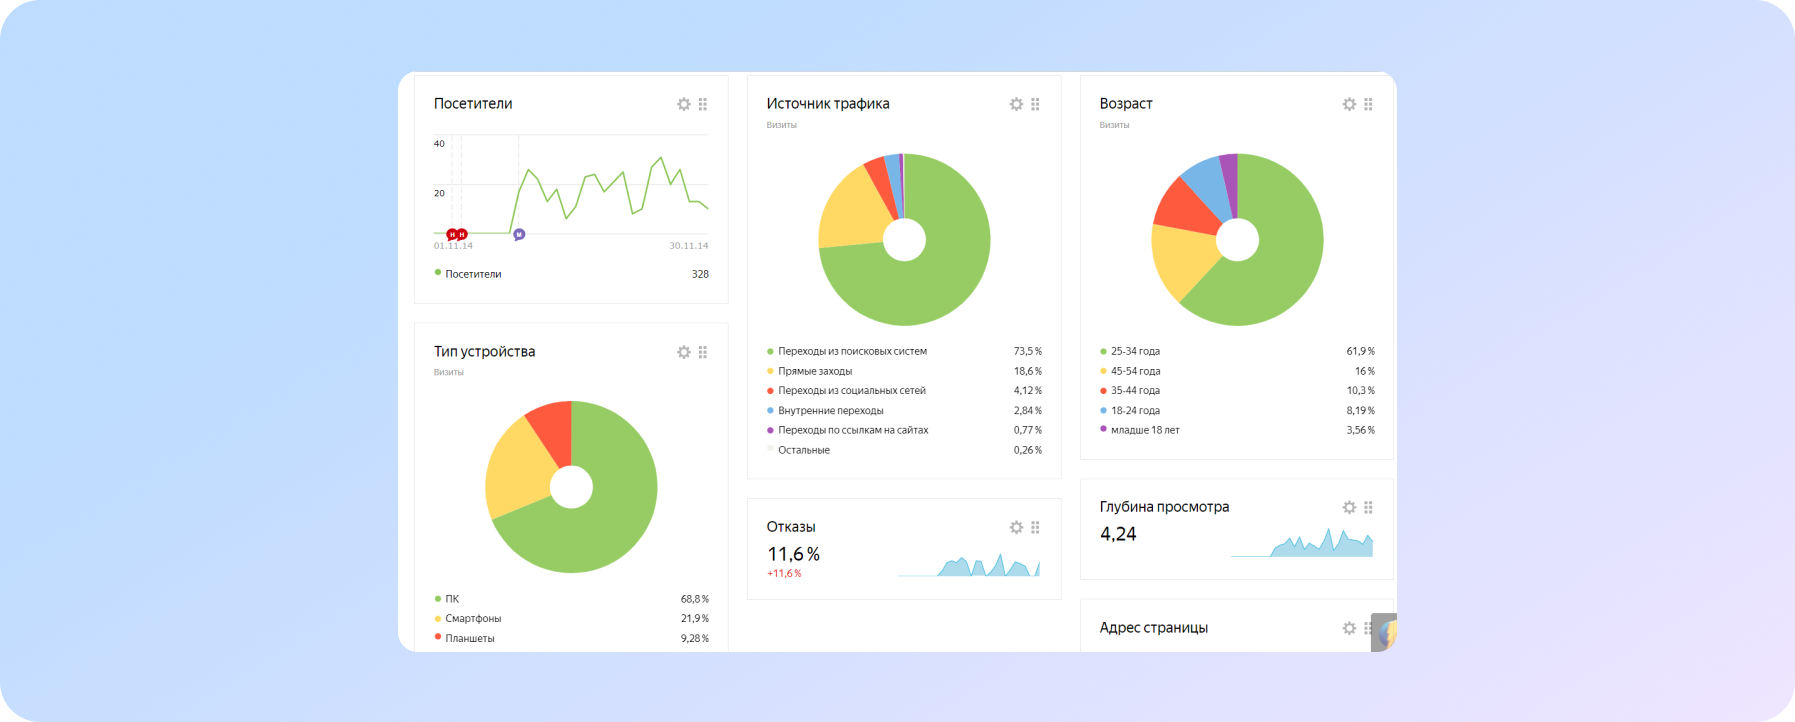Open settings gear on Посетители widget

(684, 104)
